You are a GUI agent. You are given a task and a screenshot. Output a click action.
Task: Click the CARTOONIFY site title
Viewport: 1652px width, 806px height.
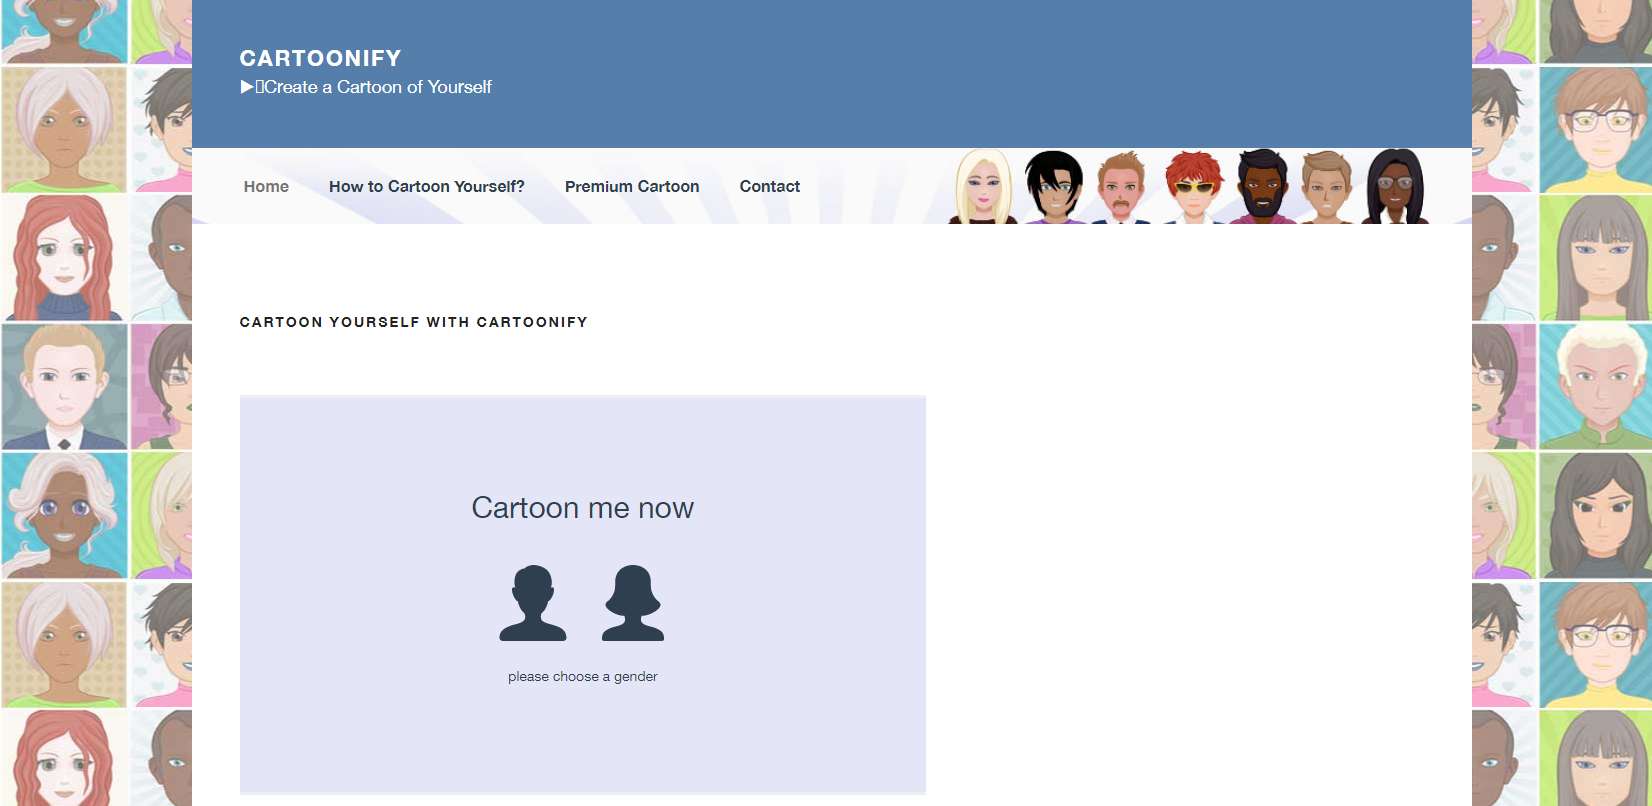pyautogui.click(x=320, y=58)
